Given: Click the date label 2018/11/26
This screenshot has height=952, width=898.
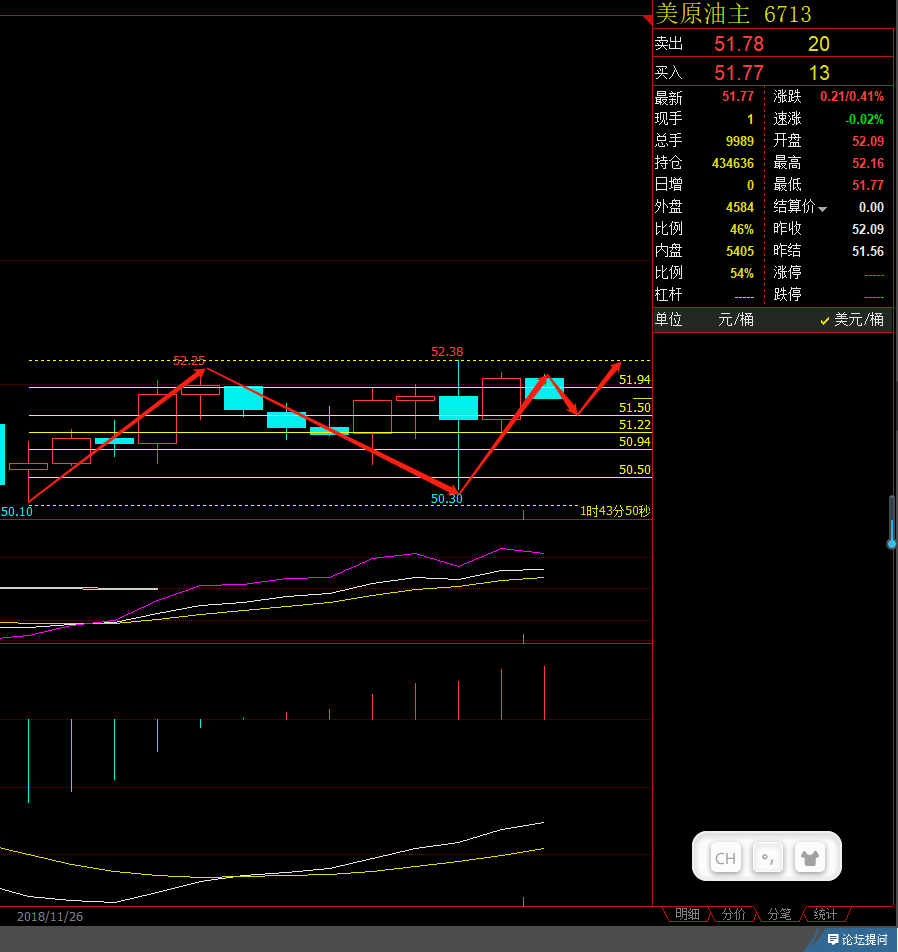Looking at the screenshot, I should click(50, 917).
